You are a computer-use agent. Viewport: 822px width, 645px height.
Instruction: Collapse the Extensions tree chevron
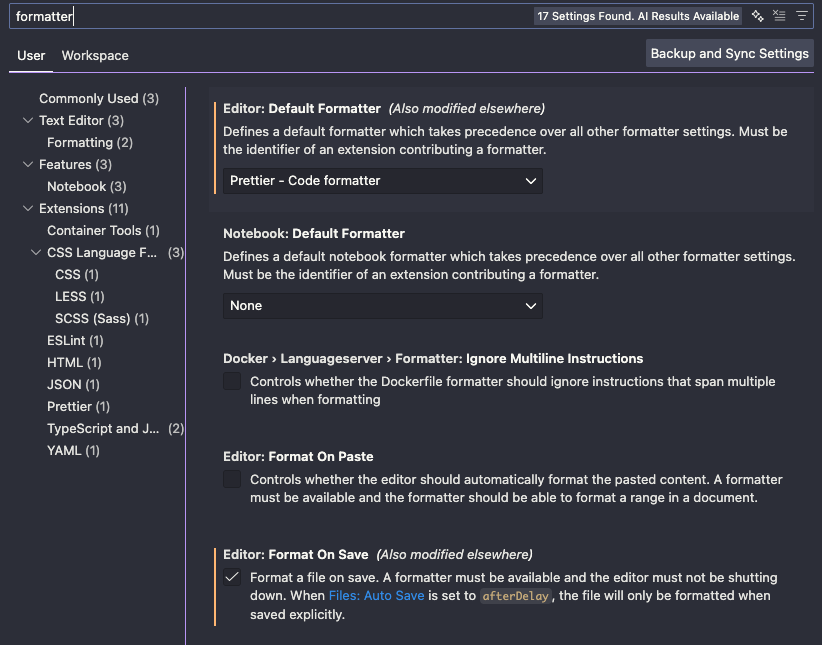tap(28, 209)
